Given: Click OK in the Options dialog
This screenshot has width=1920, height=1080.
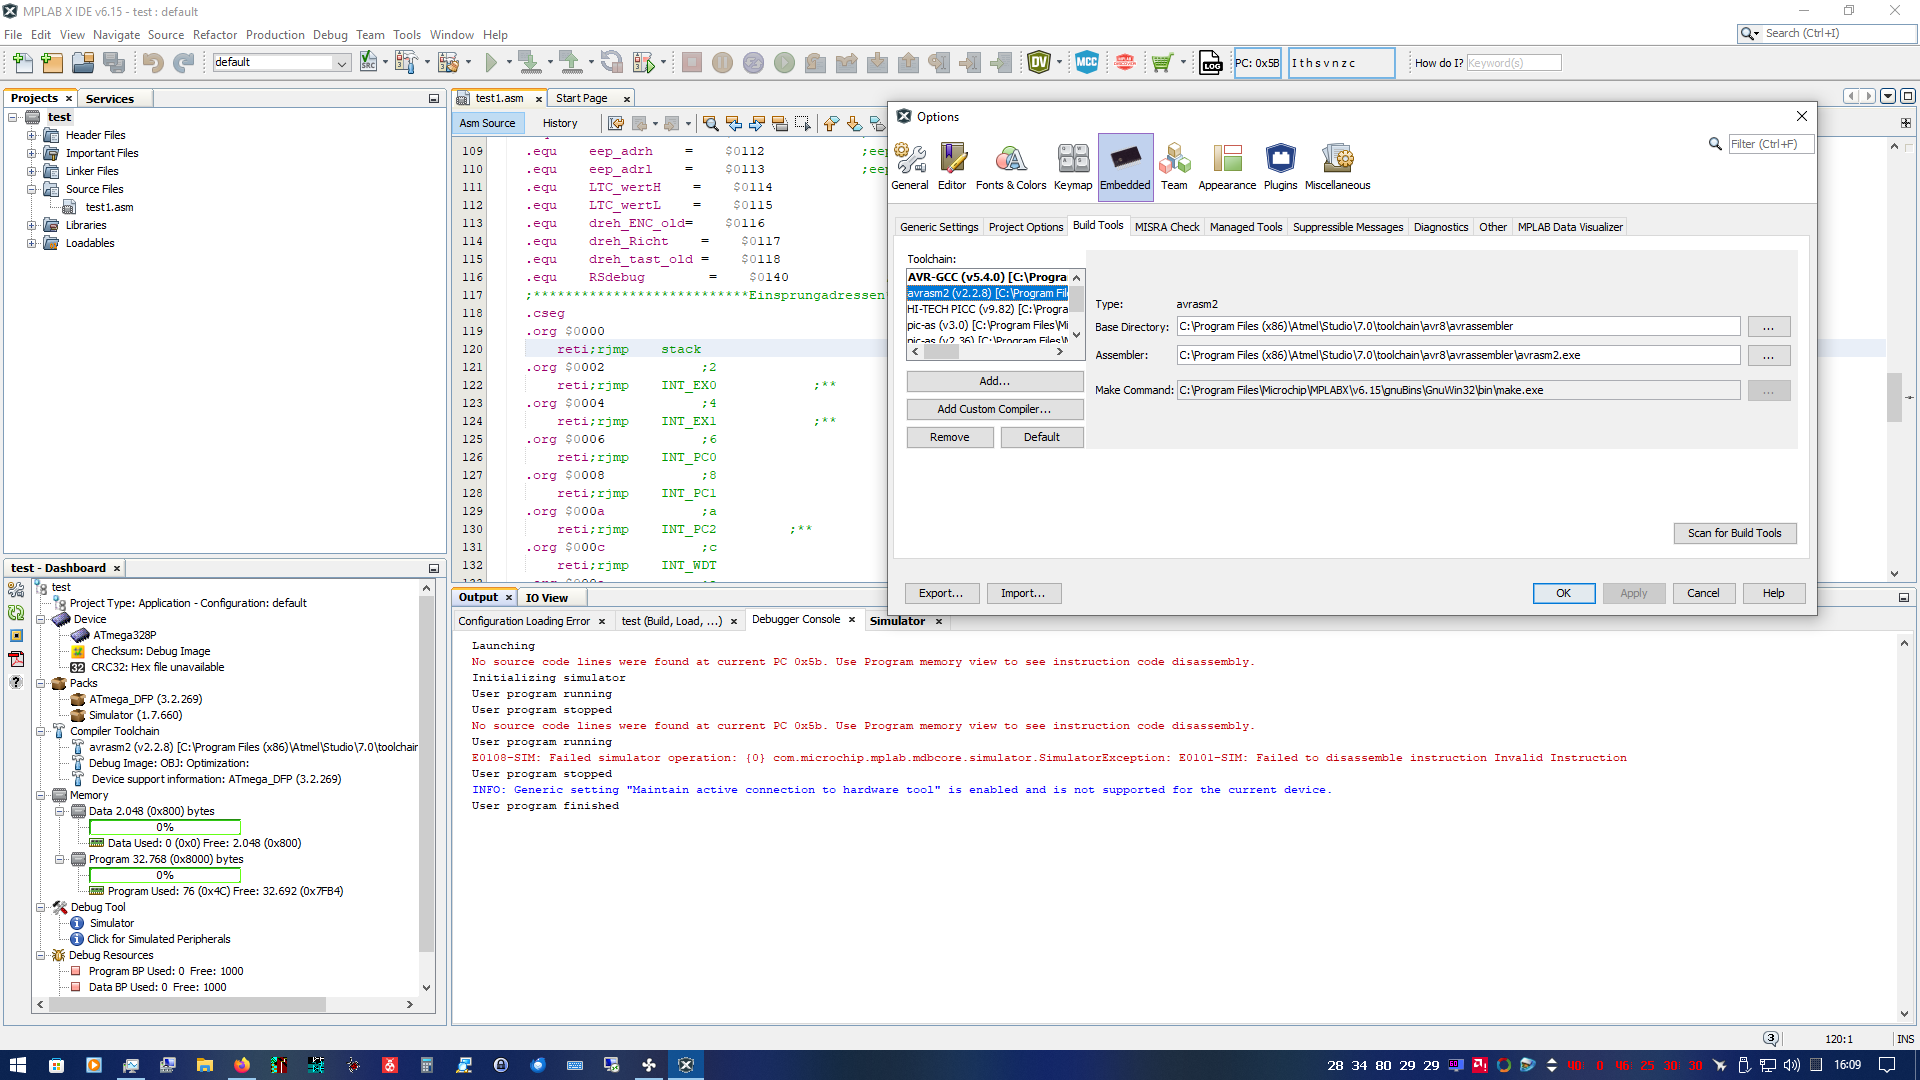Looking at the screenshot, I should (x=1564, y=593).
